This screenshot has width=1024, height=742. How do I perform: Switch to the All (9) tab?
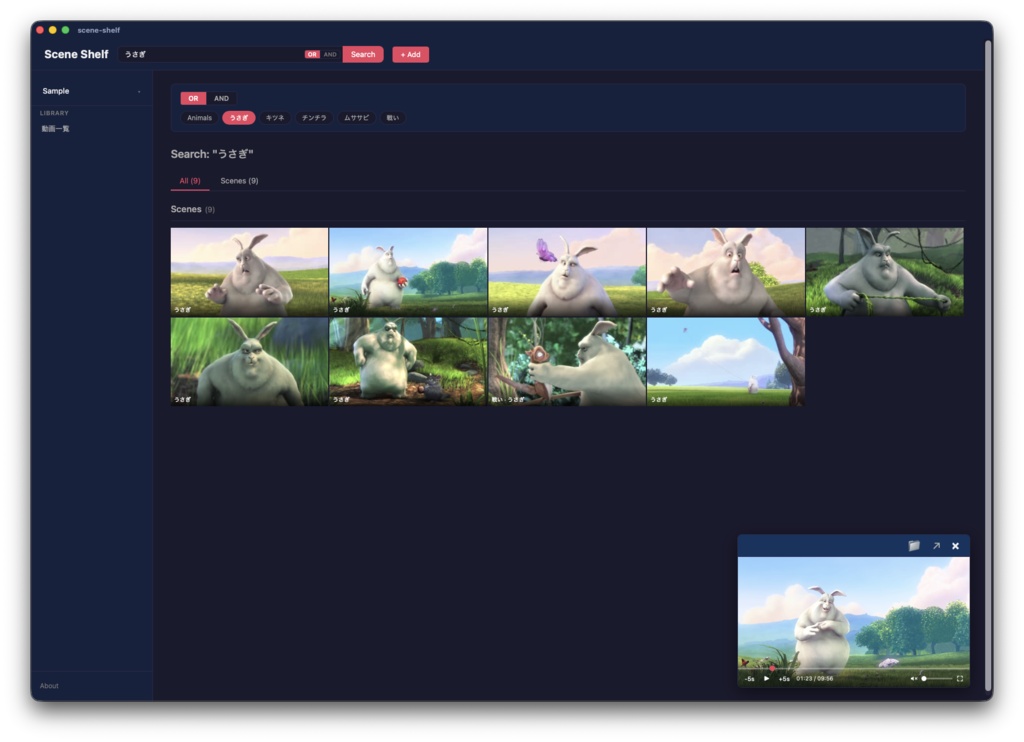(190, 181)
